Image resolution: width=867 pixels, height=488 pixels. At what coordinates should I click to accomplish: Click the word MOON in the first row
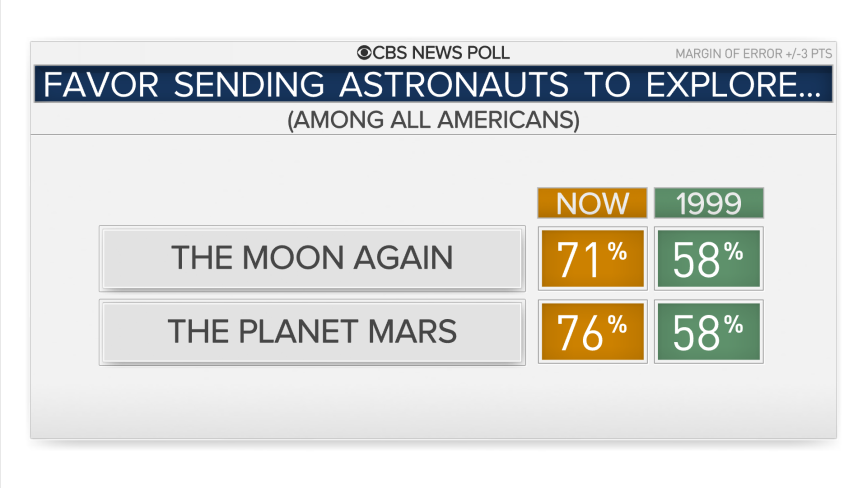pos(293,258)
